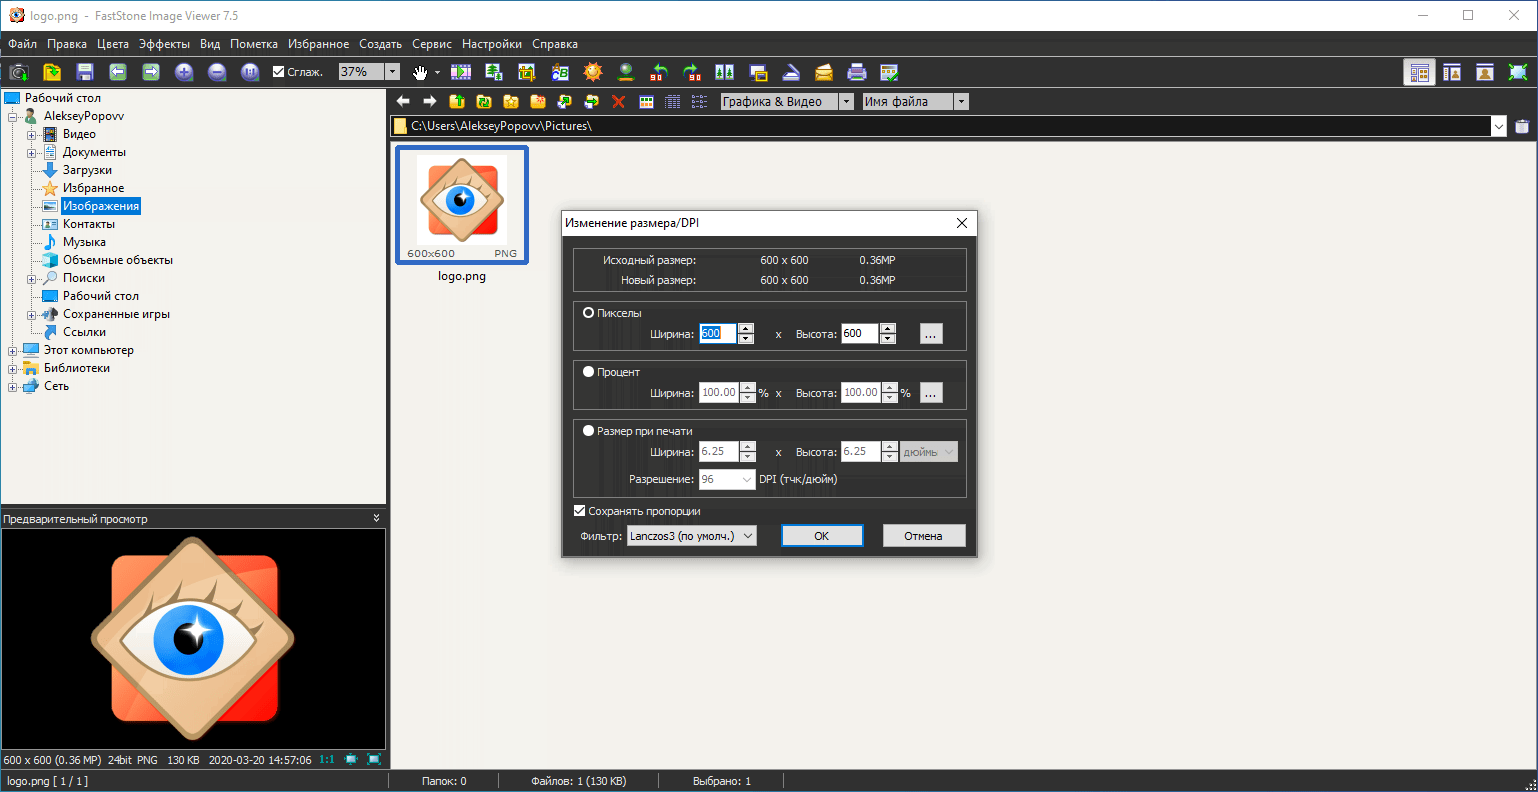Go to next image with green right arrow

(x=151, y=72)
